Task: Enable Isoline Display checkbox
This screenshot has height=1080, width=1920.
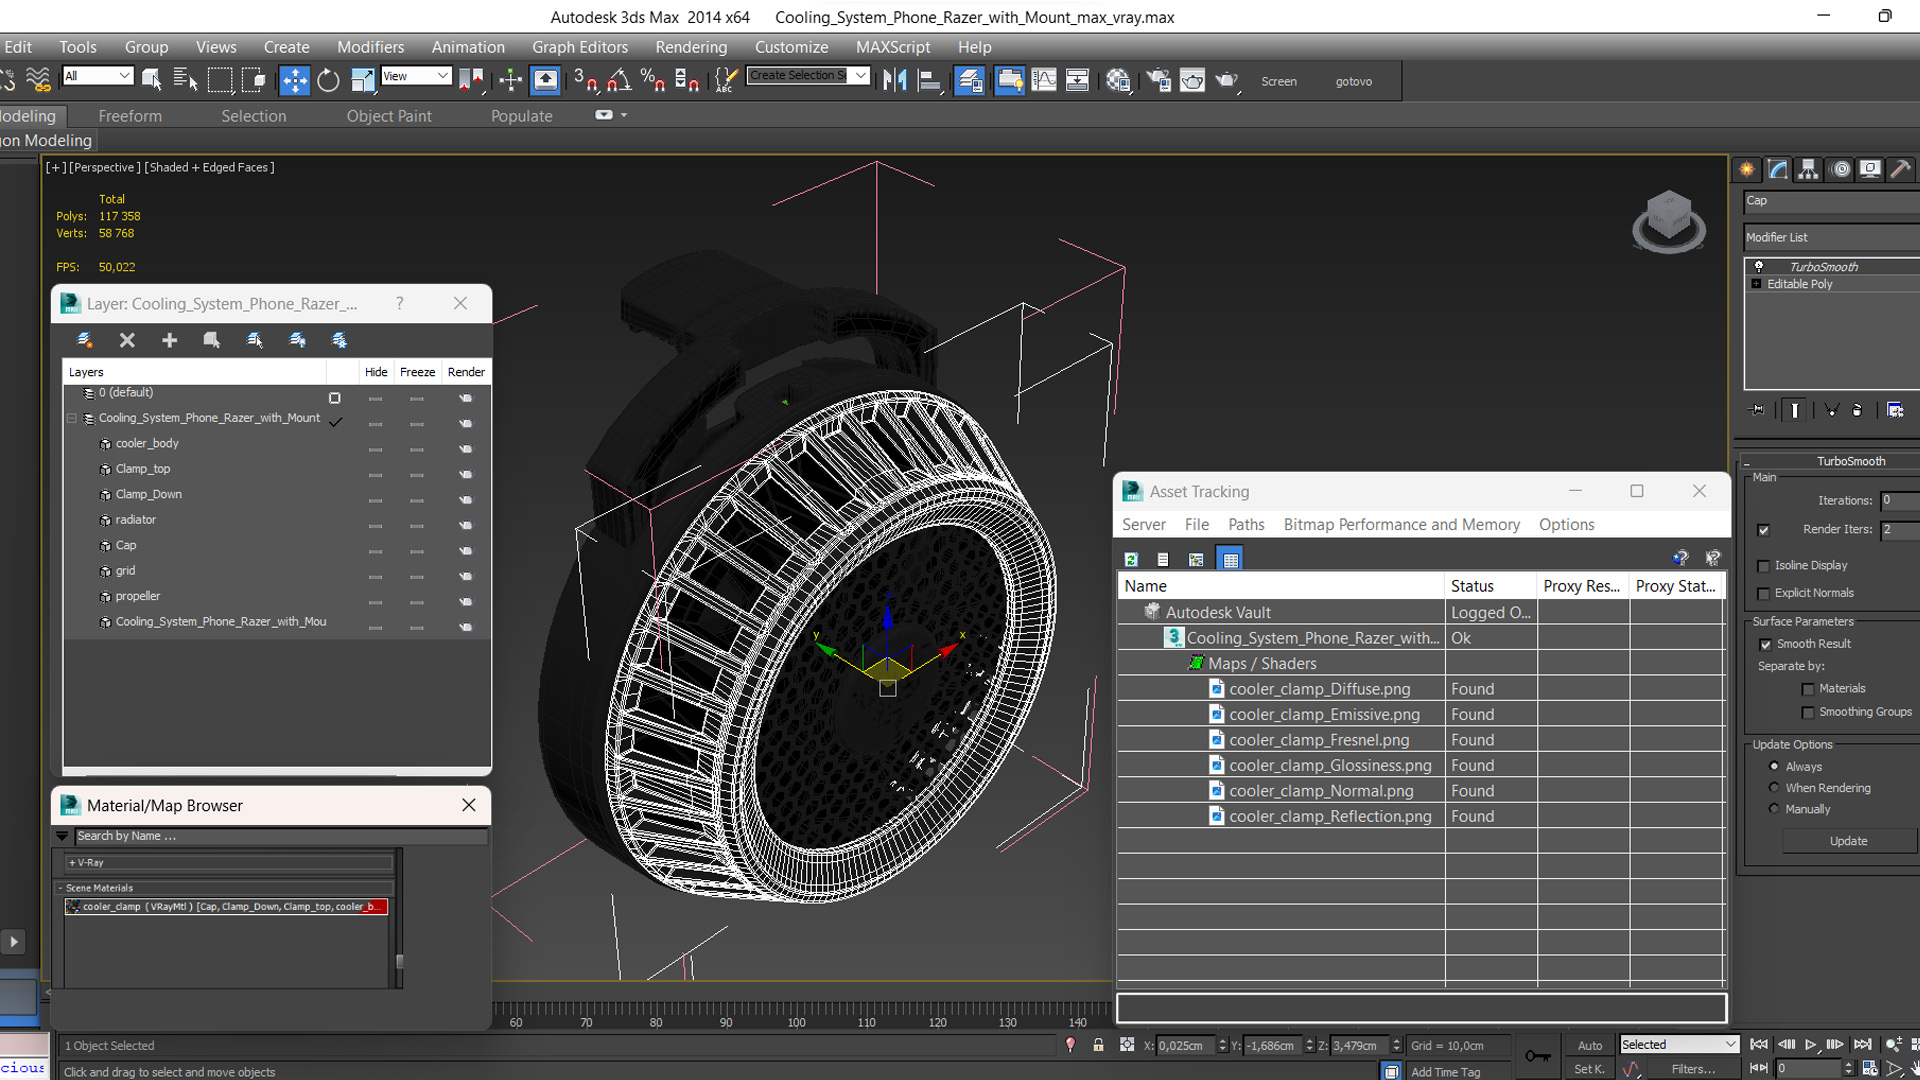Action: [x=1763, y=566]
